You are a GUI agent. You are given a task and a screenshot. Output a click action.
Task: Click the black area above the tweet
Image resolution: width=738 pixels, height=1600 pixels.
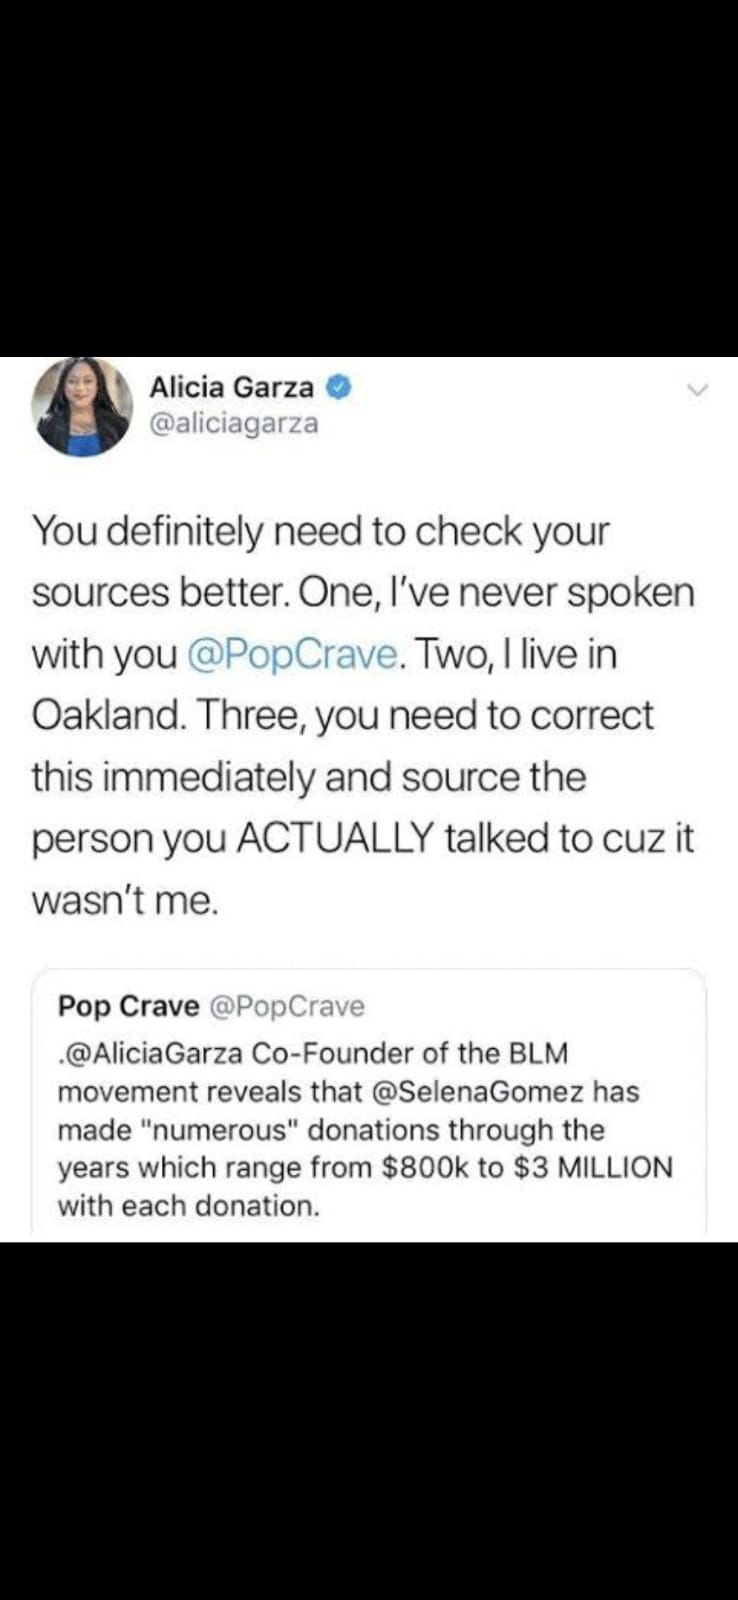[369, 178]
